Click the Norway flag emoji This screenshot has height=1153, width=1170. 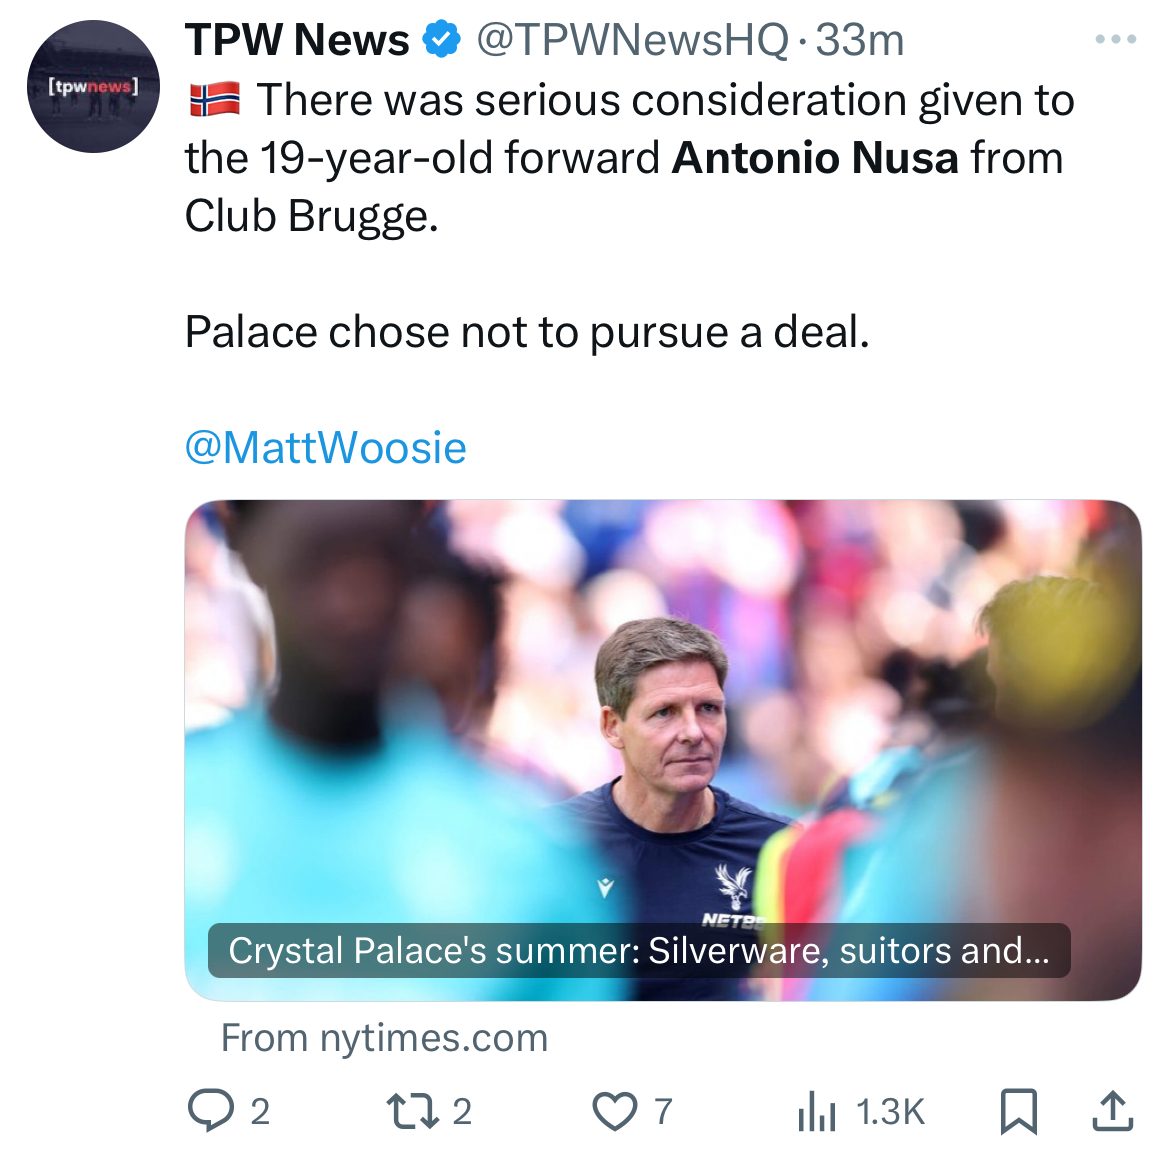(214, 100)
